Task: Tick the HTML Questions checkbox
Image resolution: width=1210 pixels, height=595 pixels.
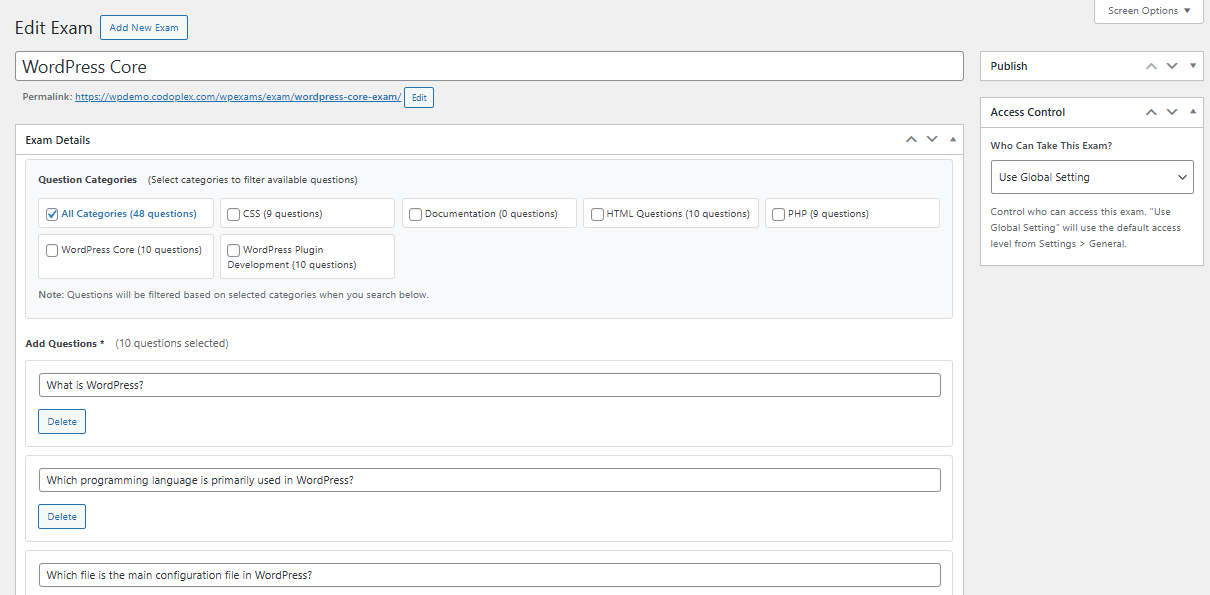Action: 597,214
